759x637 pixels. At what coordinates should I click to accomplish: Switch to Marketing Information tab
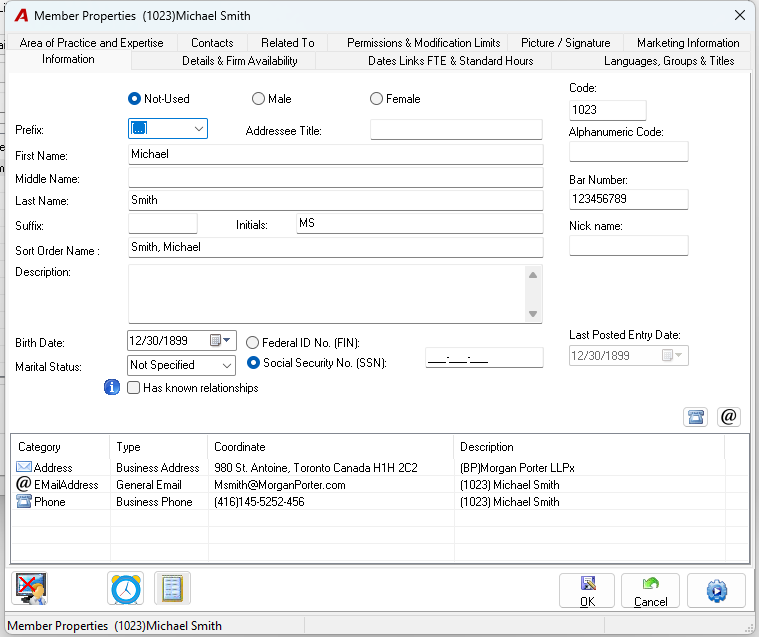click(x=688, y=43)
